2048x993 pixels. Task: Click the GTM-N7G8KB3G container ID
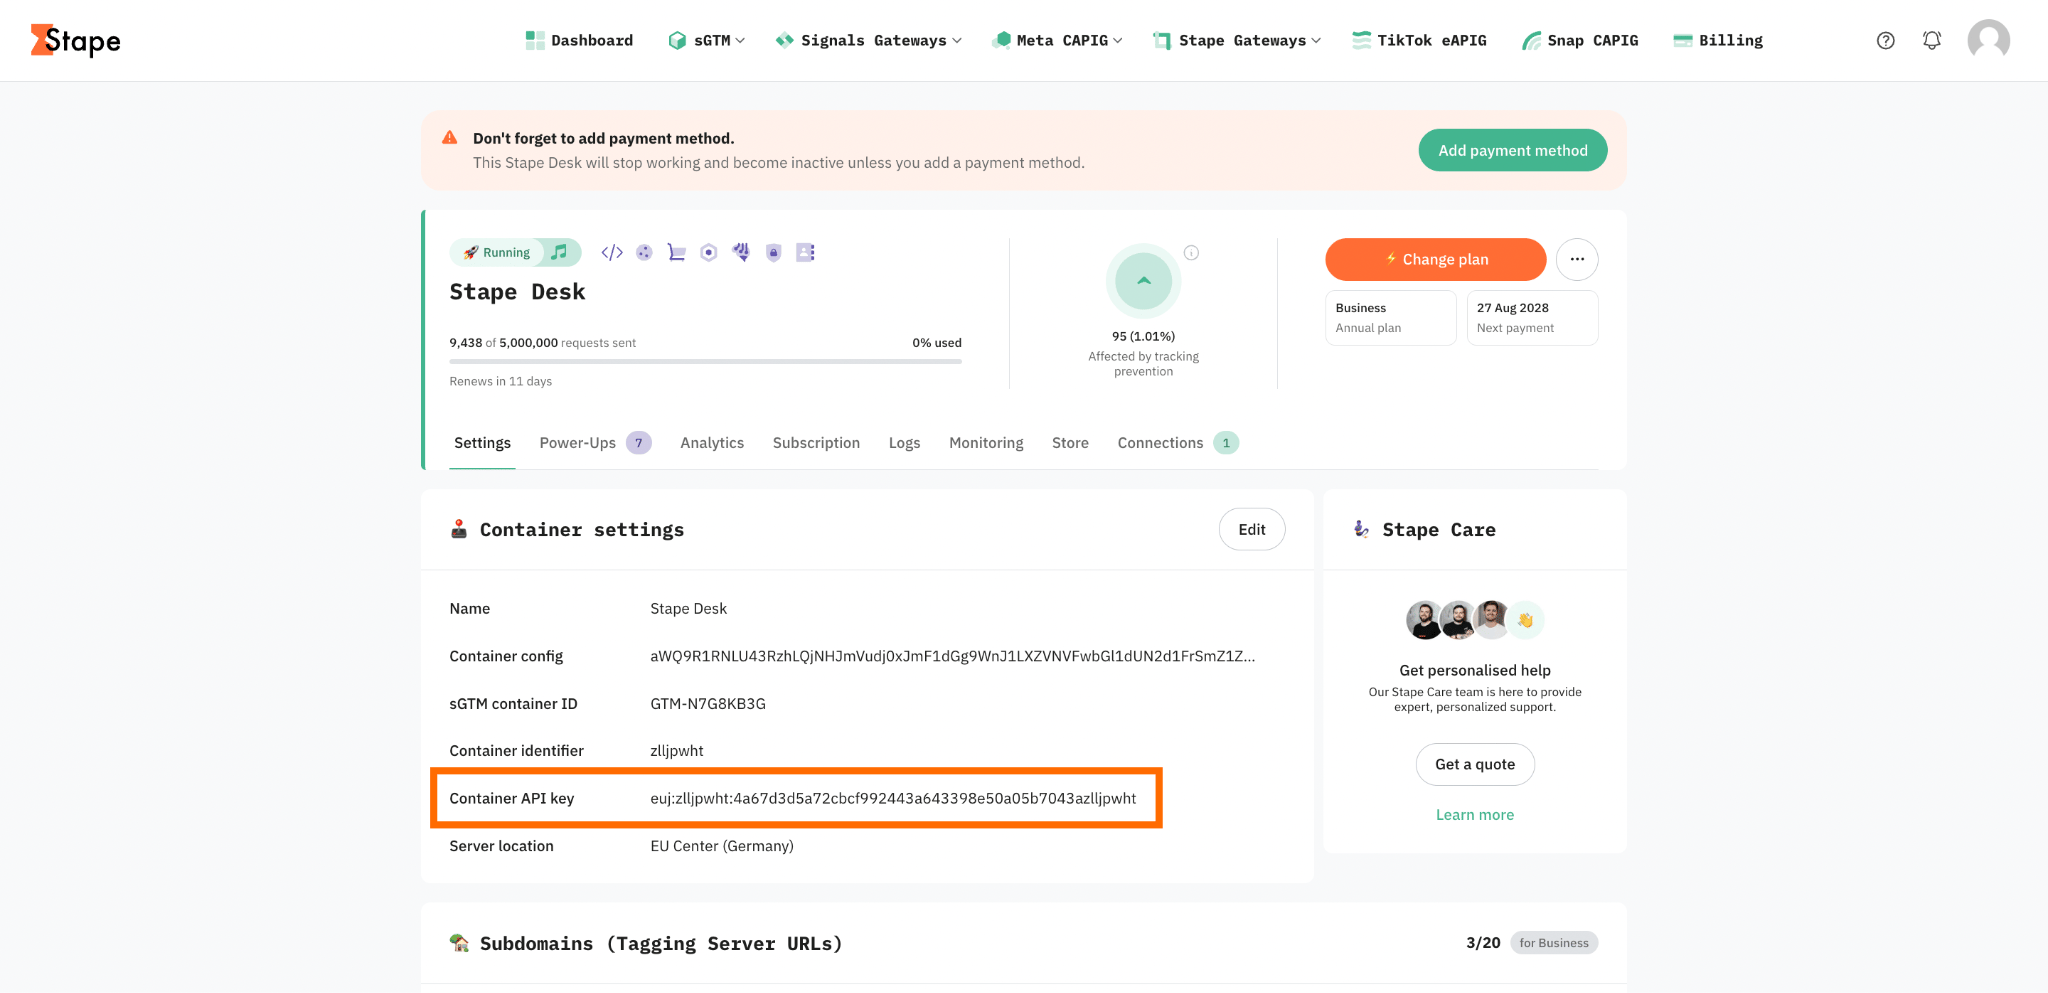(x=708, y=703)
